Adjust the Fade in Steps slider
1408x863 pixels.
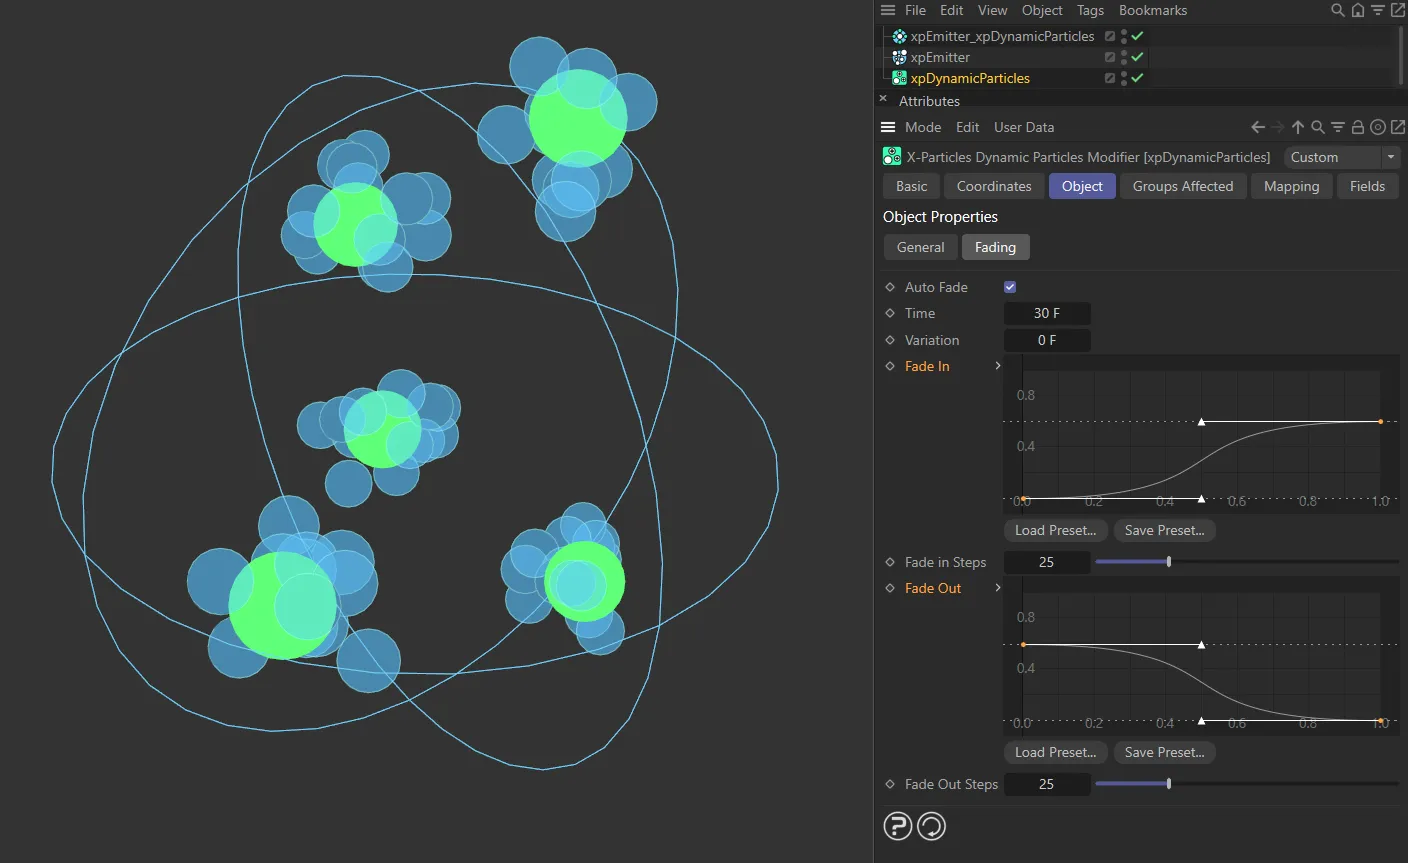[1168, 562]
